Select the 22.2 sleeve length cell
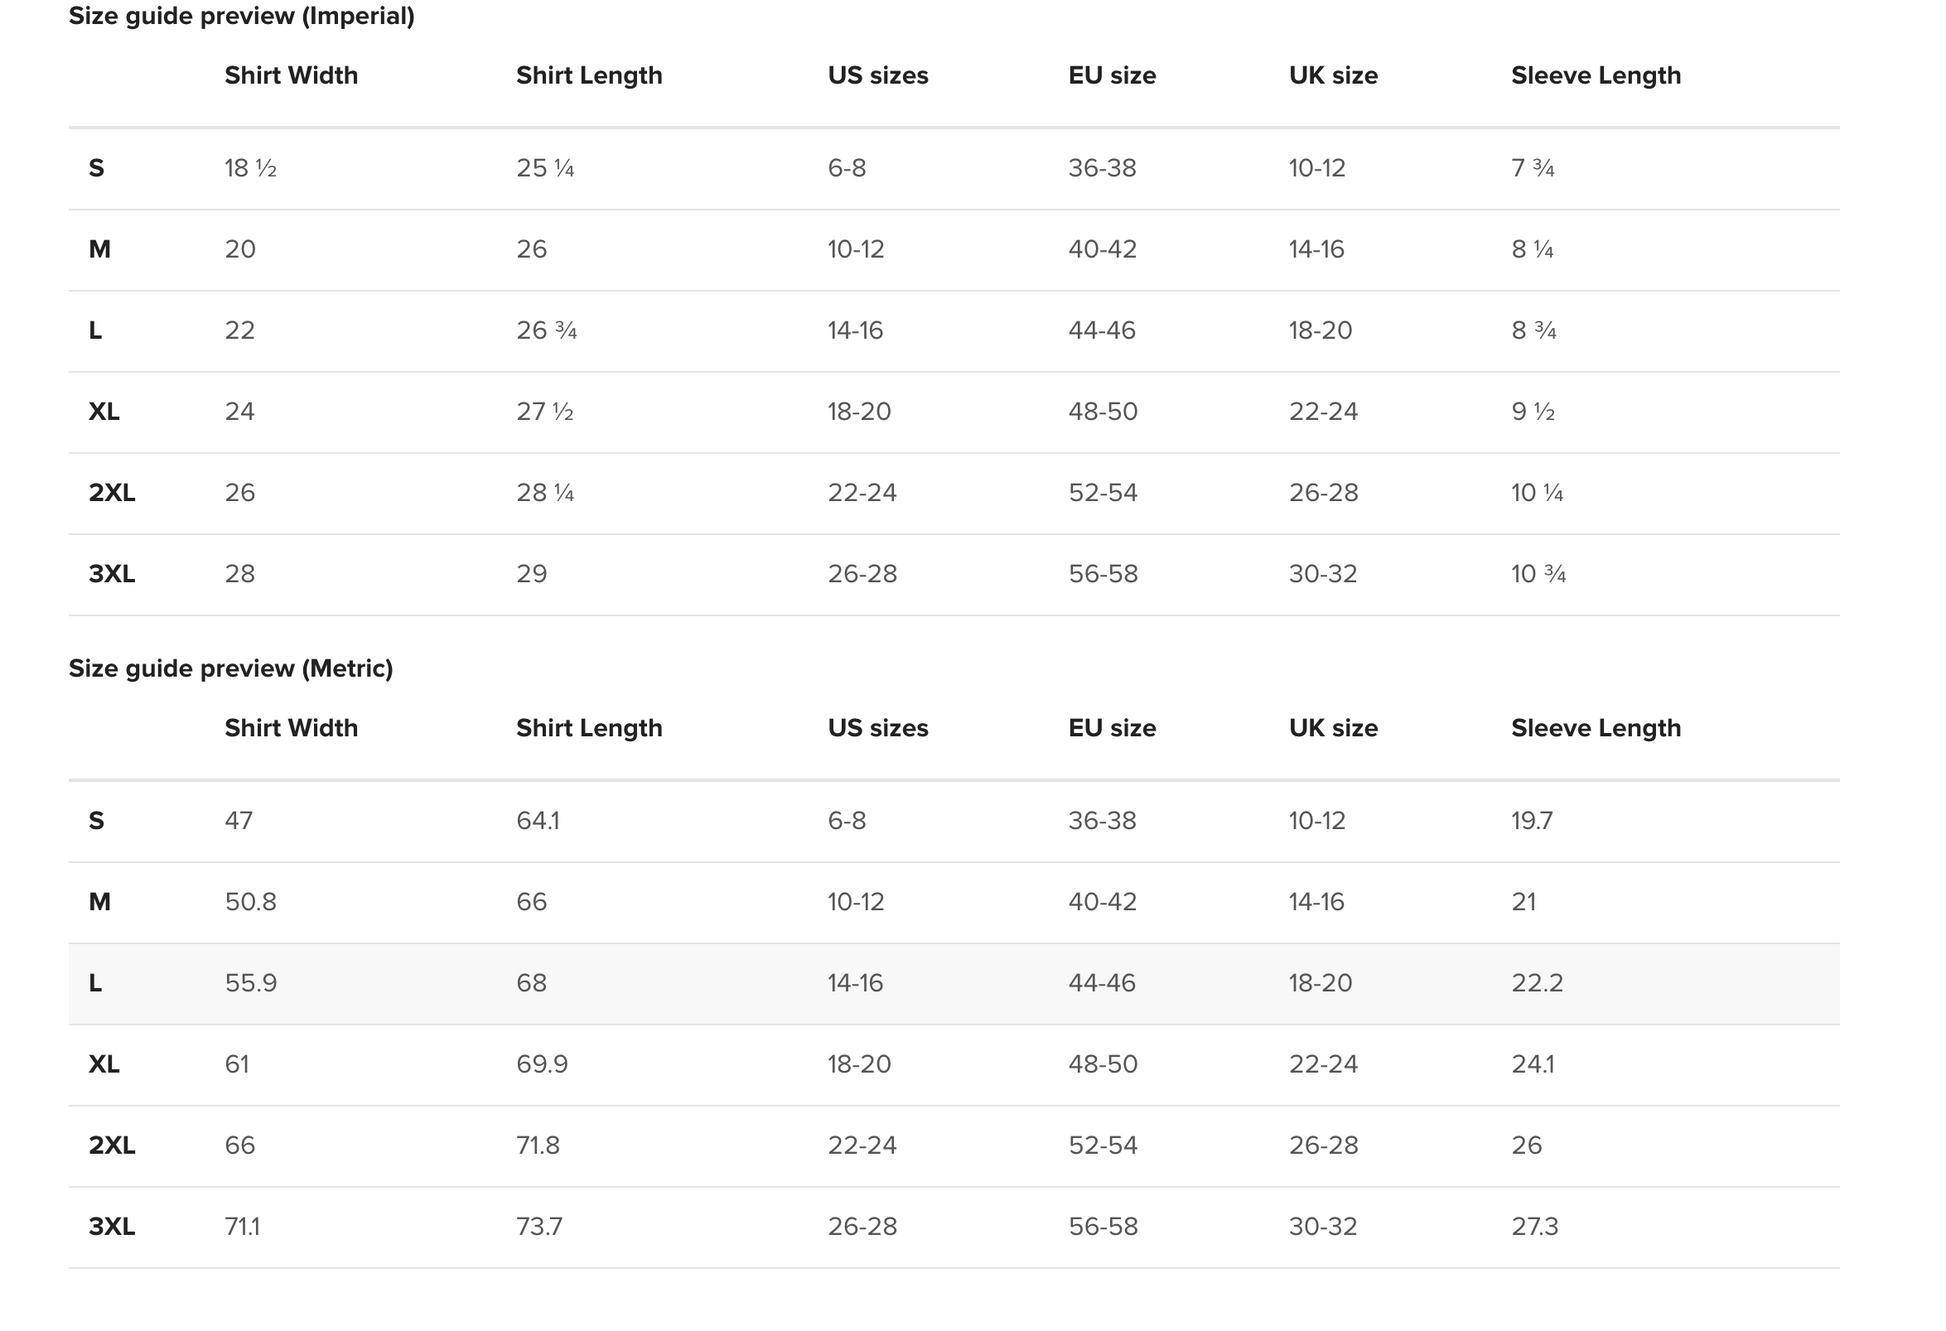The height and width of the screenshot is (1331, 1946). click(1536, 983)
